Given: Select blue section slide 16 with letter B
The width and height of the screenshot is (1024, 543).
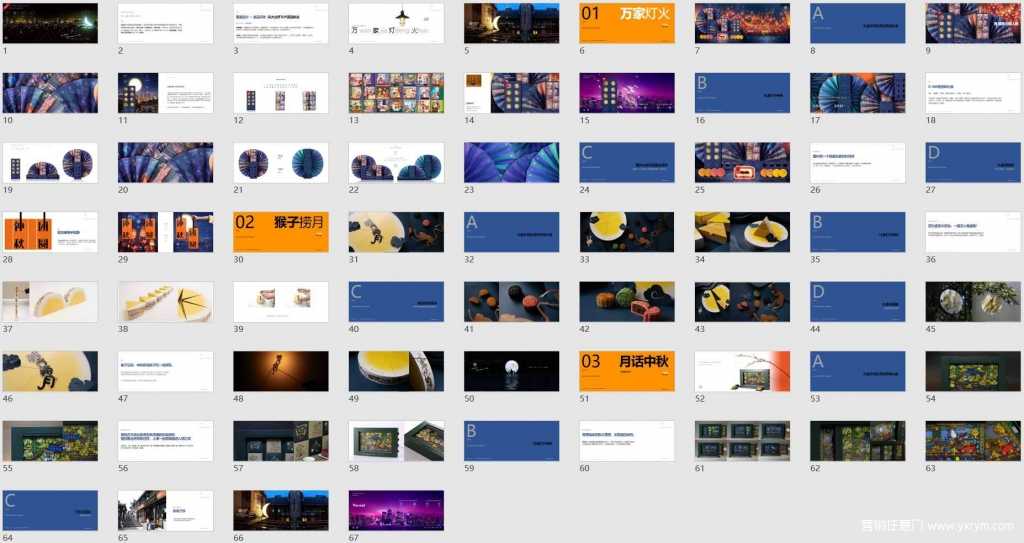Looking at the screenshot, I should pos(742,92).
